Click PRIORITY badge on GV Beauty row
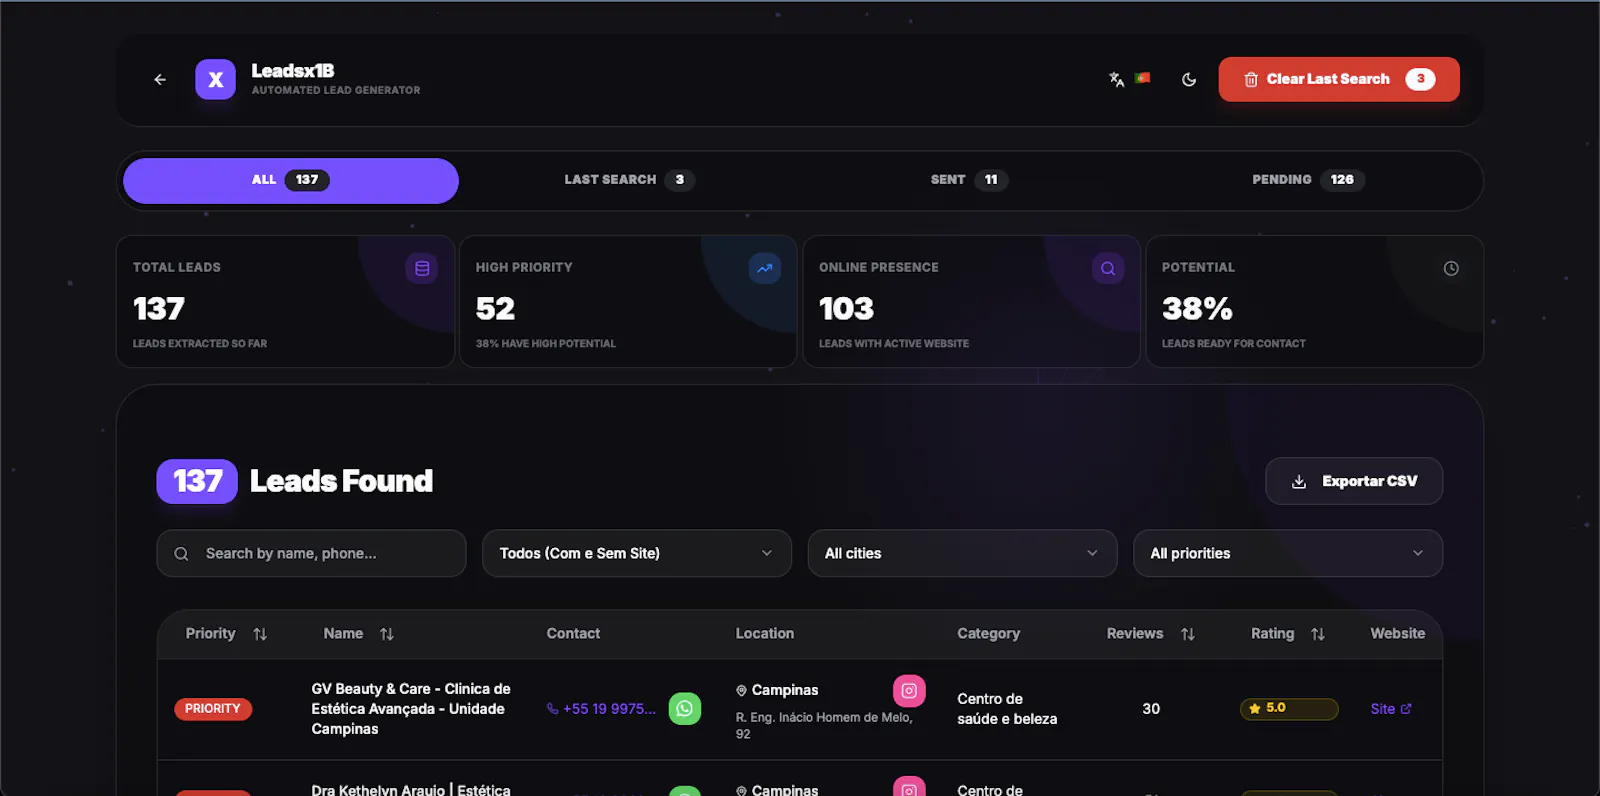 213,709
